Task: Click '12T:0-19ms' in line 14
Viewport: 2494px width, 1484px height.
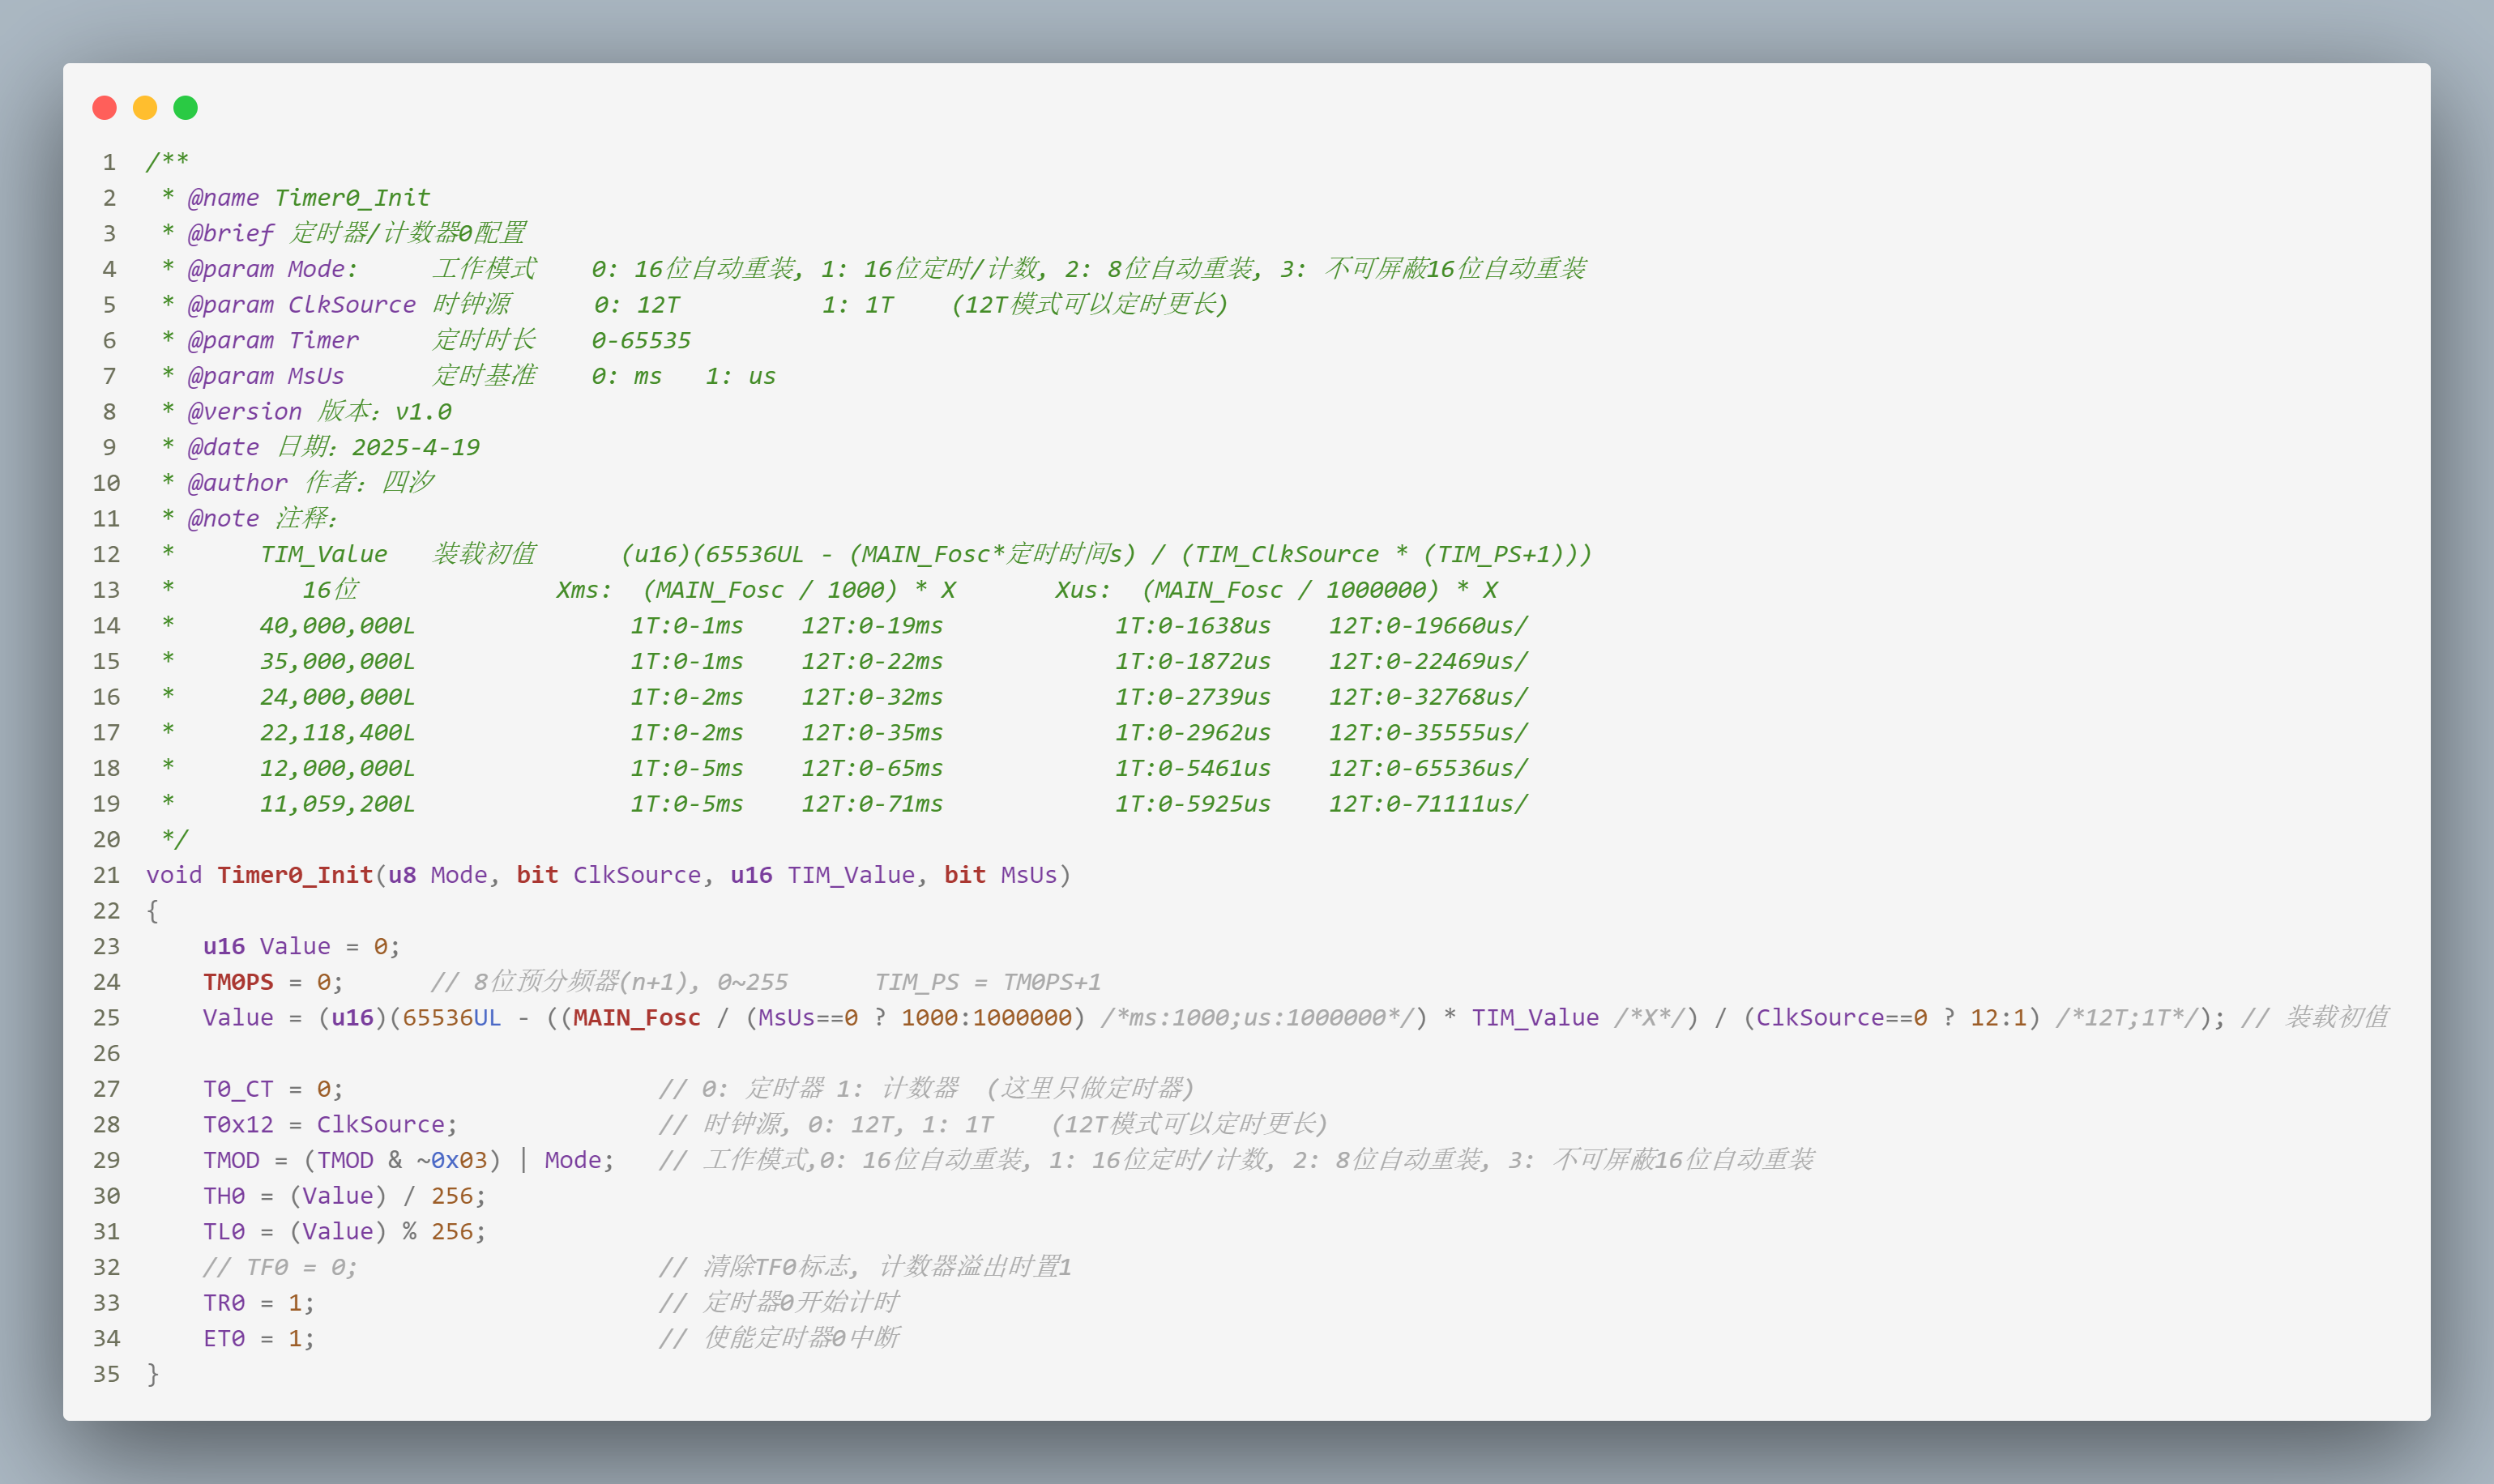Action: coord(872,625)
